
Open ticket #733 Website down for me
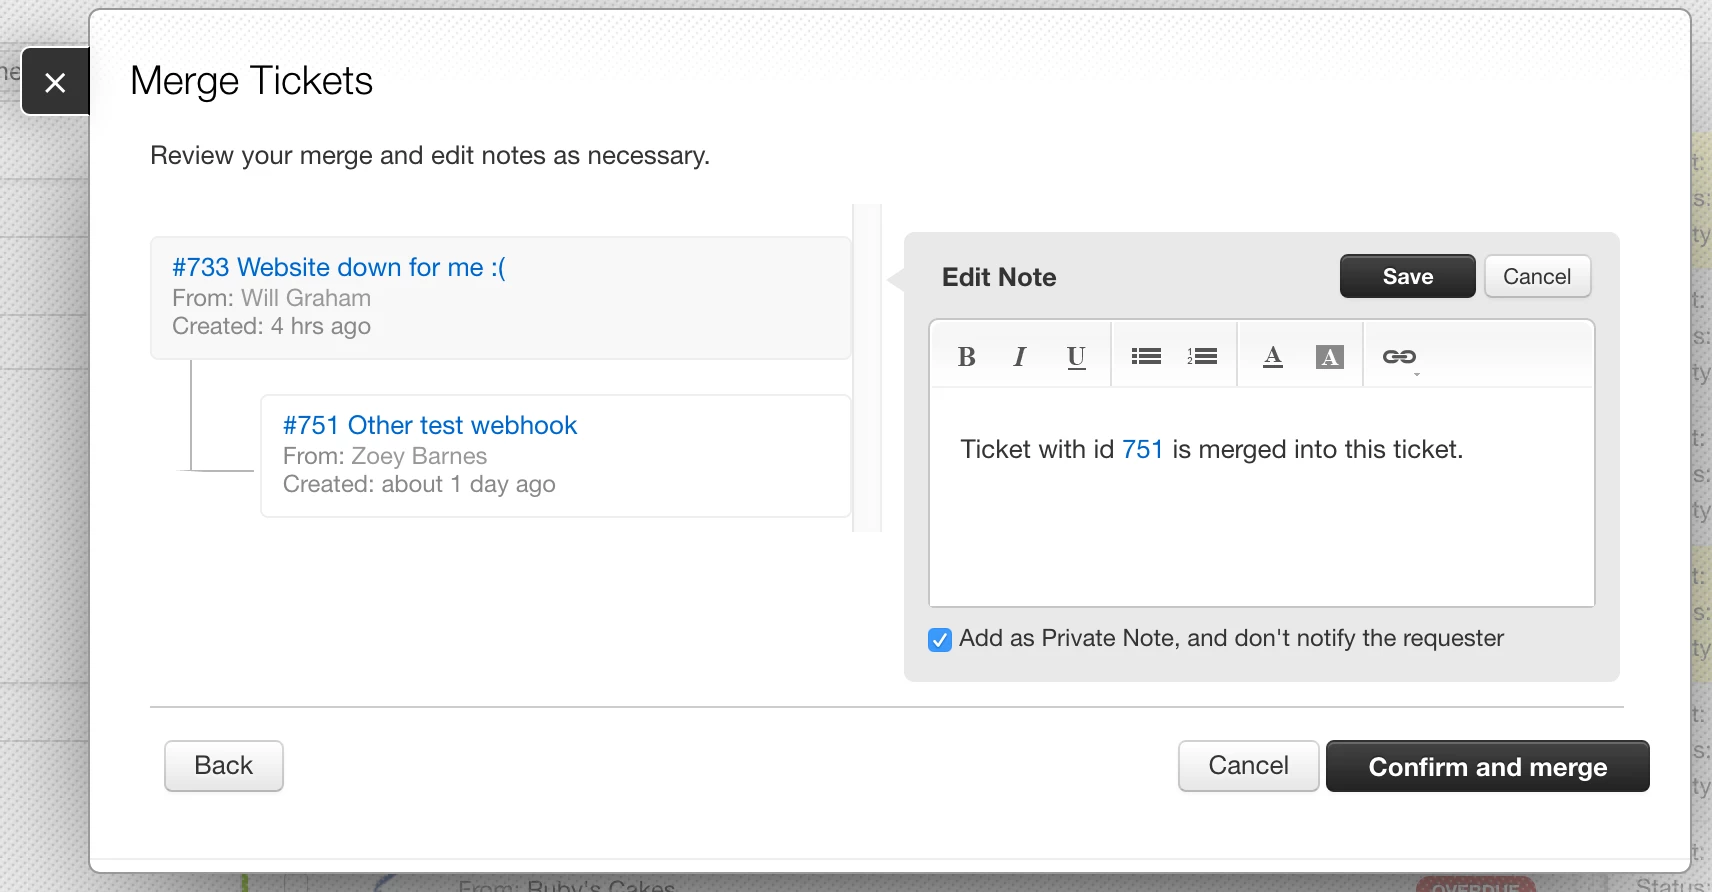pyautogui.click(x=339, y=267)
